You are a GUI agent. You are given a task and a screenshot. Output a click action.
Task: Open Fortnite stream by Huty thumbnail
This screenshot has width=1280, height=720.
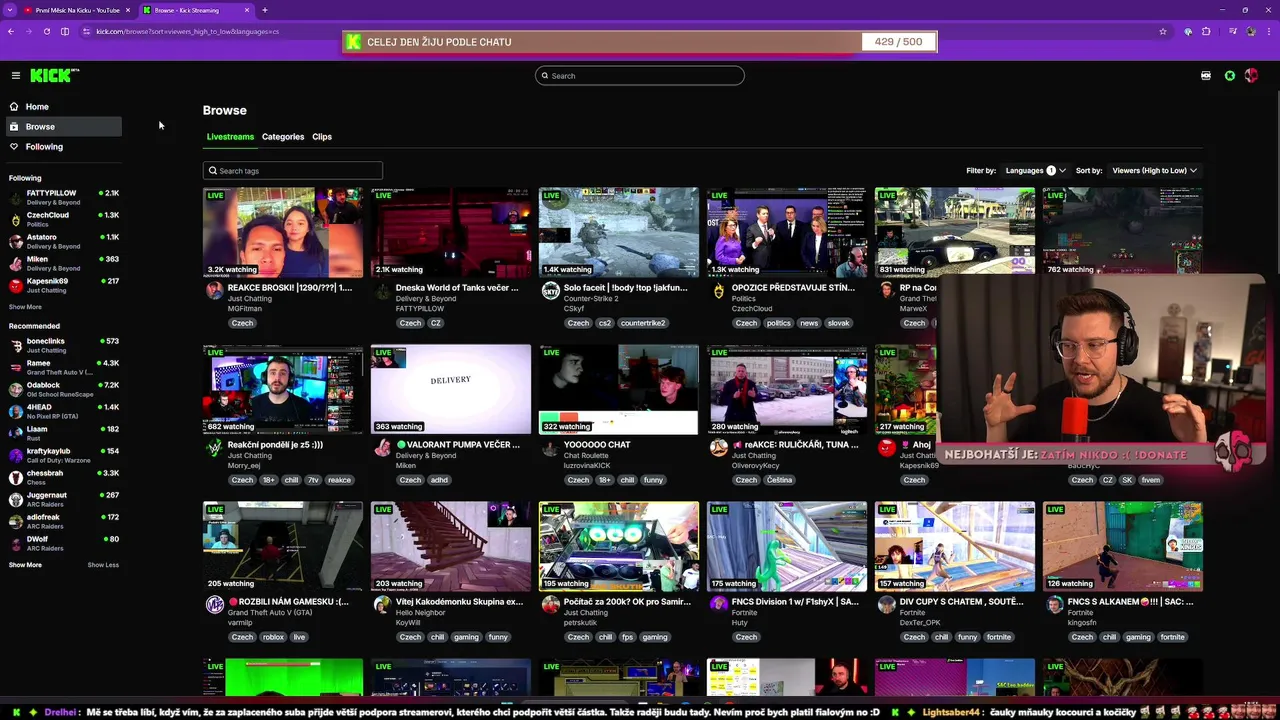[787, 546]
